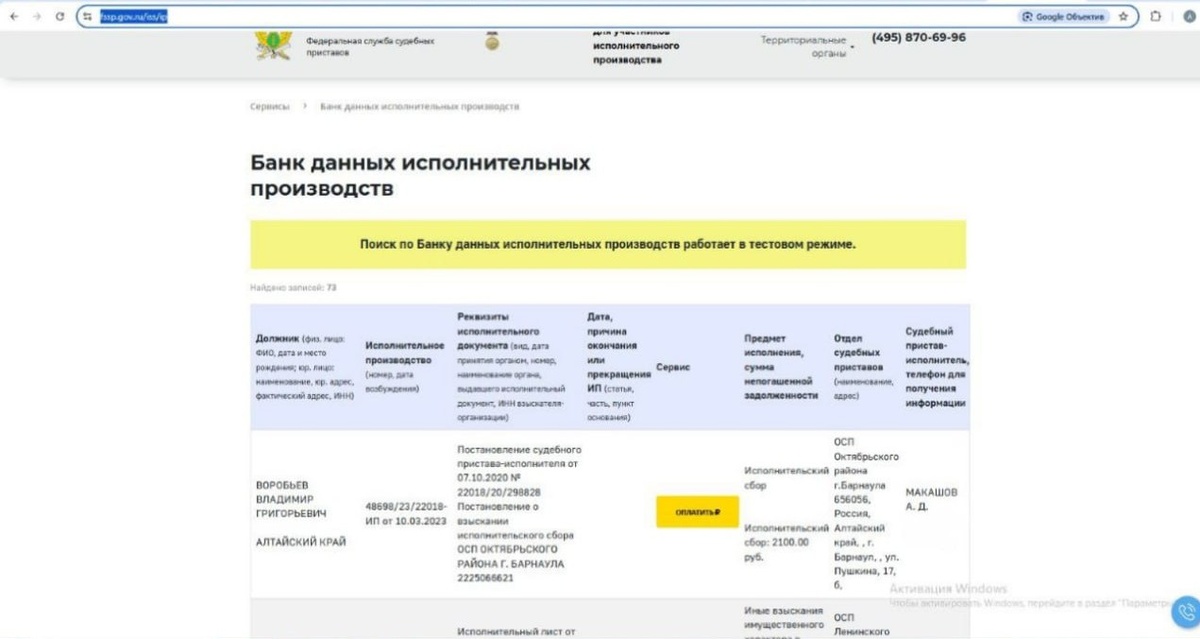Click phone number (495) 870-69-96
1200x639 pixels.
point(919,38)
